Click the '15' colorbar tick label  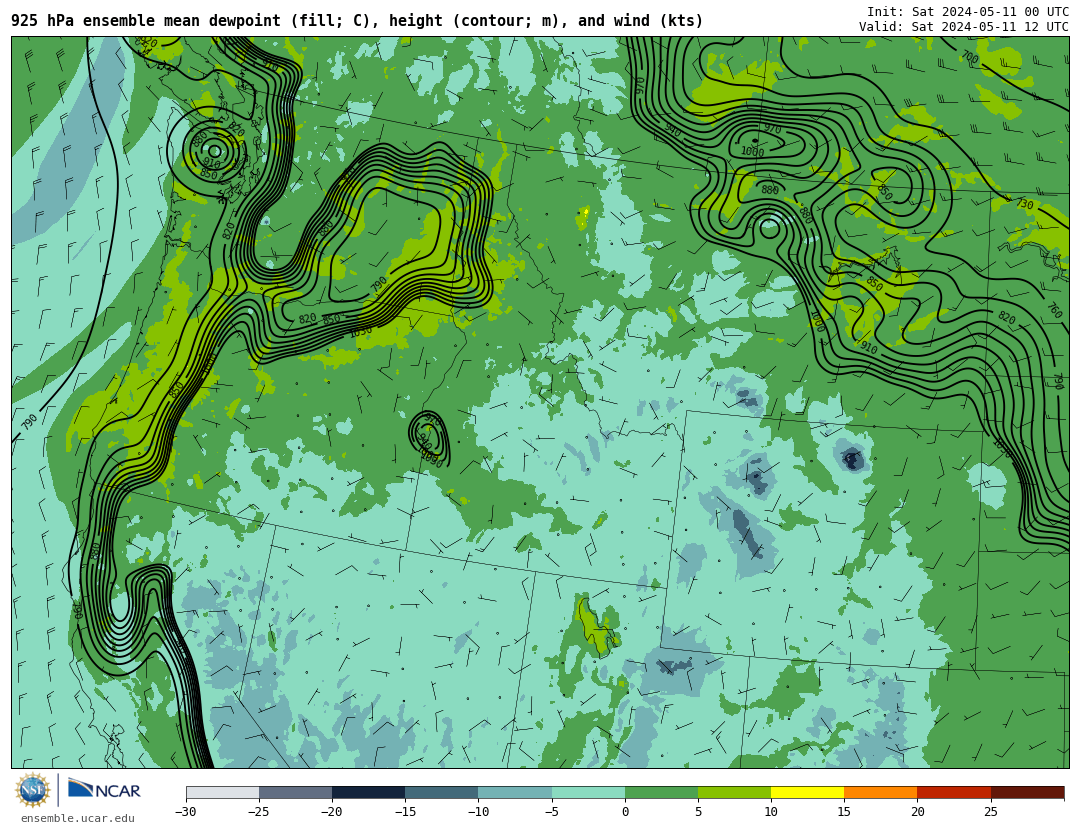click(844, 812)
